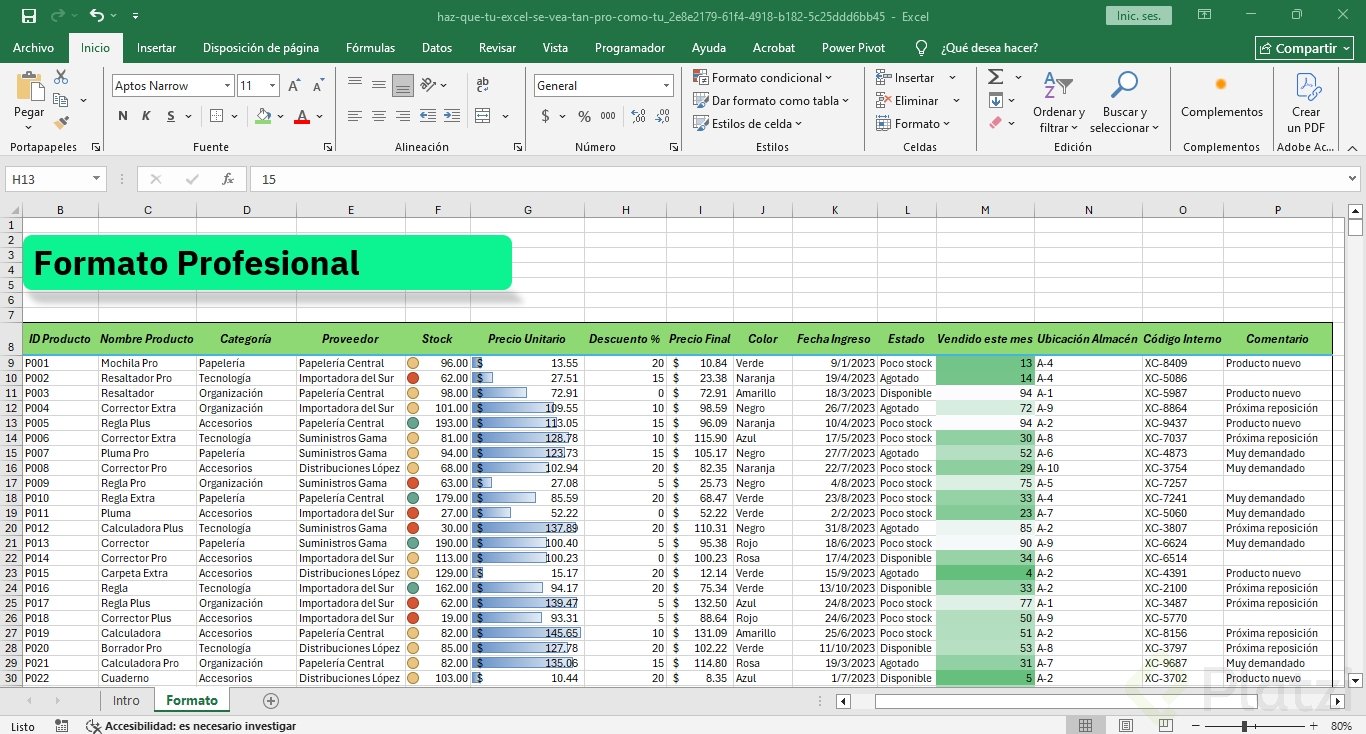Click the decrease decimals icon

(661, 116)
